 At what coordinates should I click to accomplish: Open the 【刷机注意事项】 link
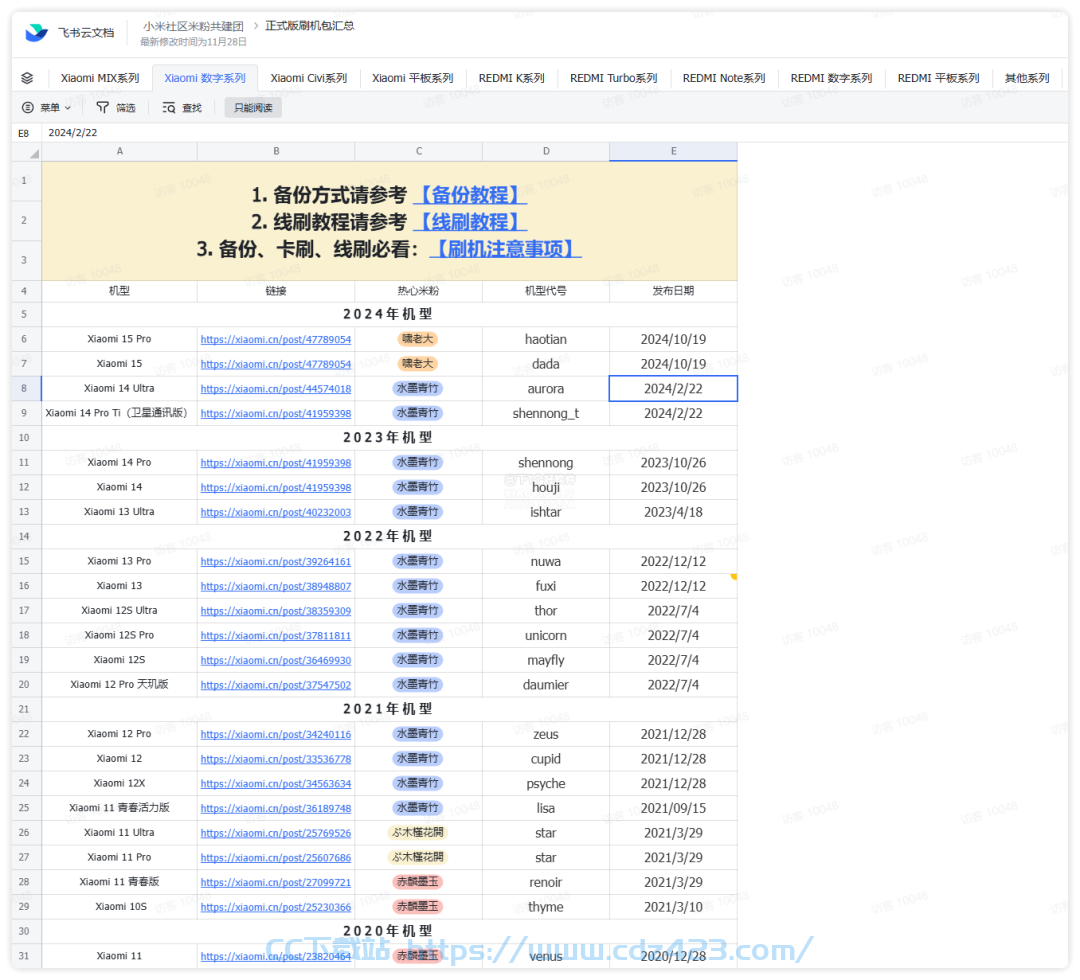coord(506,249)
